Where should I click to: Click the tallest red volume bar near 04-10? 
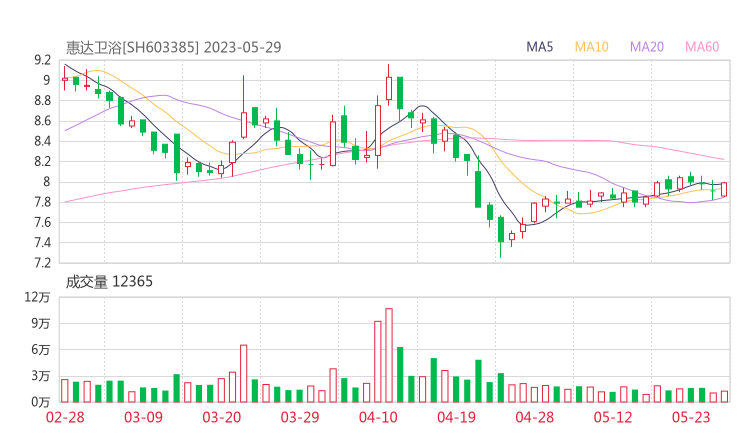point(389,355)
